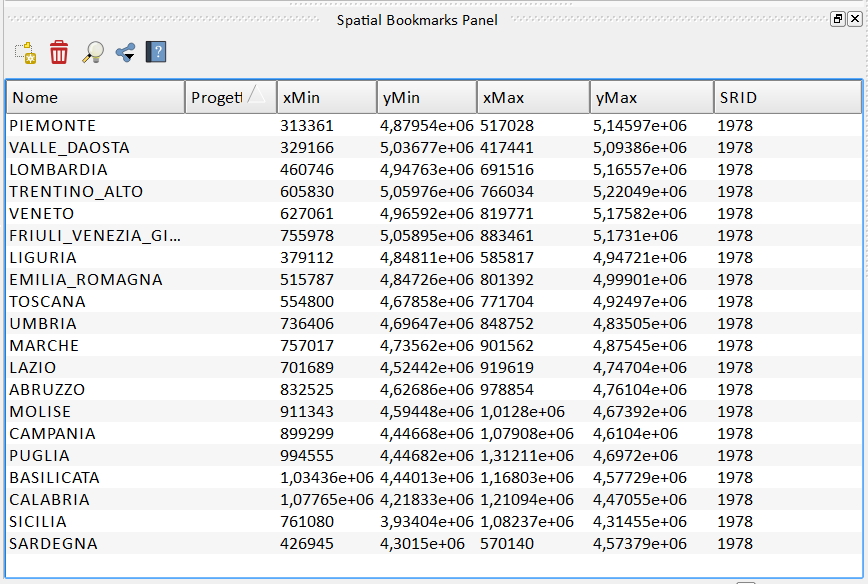Sort by the Nome column header

[96, 97]
